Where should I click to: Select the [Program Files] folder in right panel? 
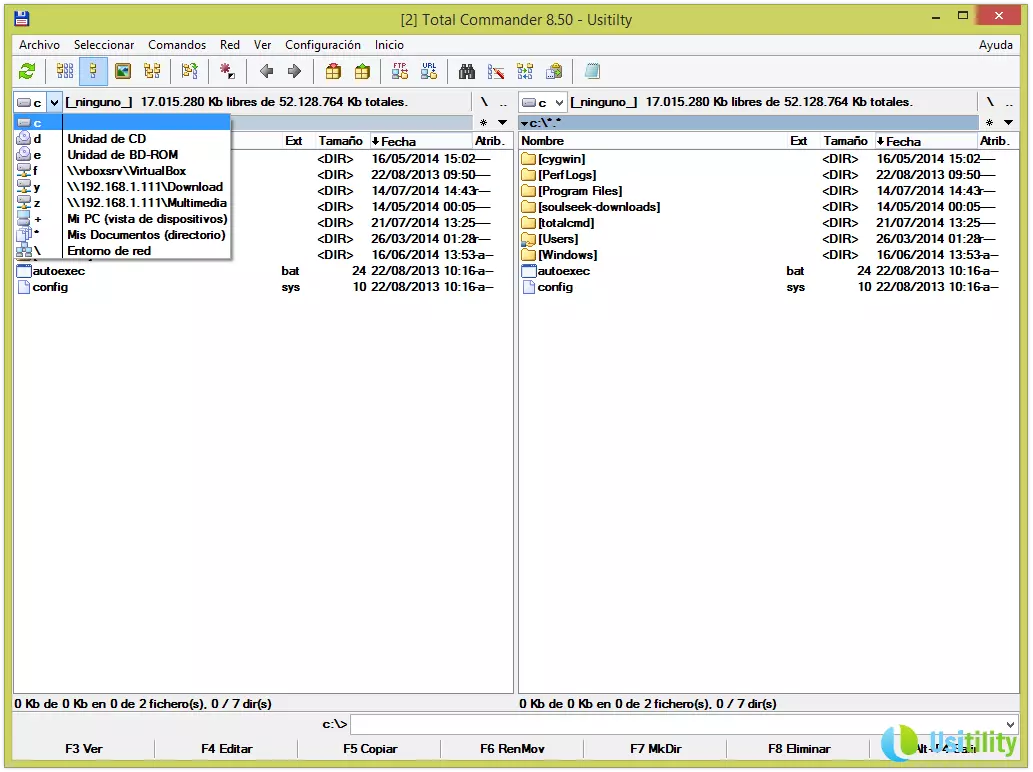579,191
